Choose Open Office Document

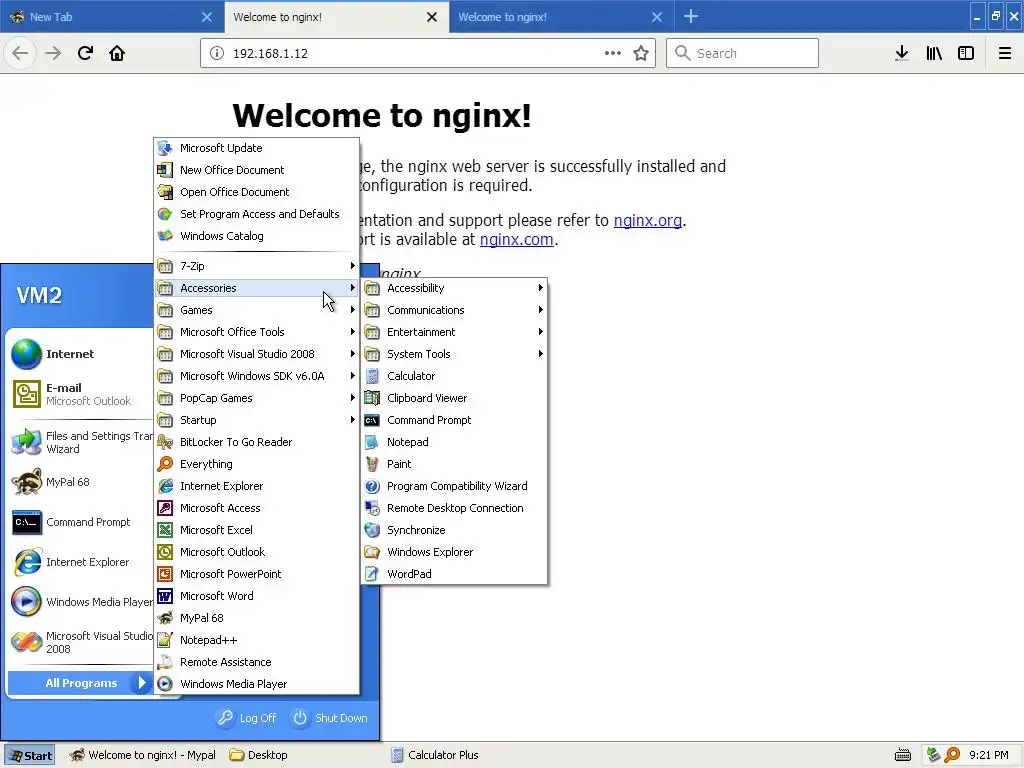[257, 192]
